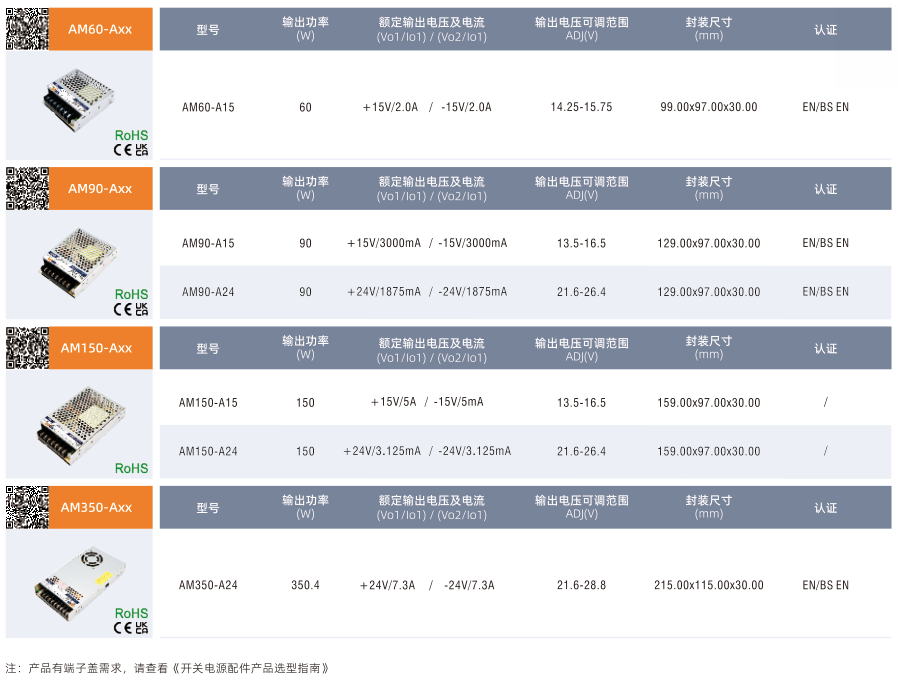
Task: Click the AM60 power supply product photo
Action: click(x=78, y=97)
